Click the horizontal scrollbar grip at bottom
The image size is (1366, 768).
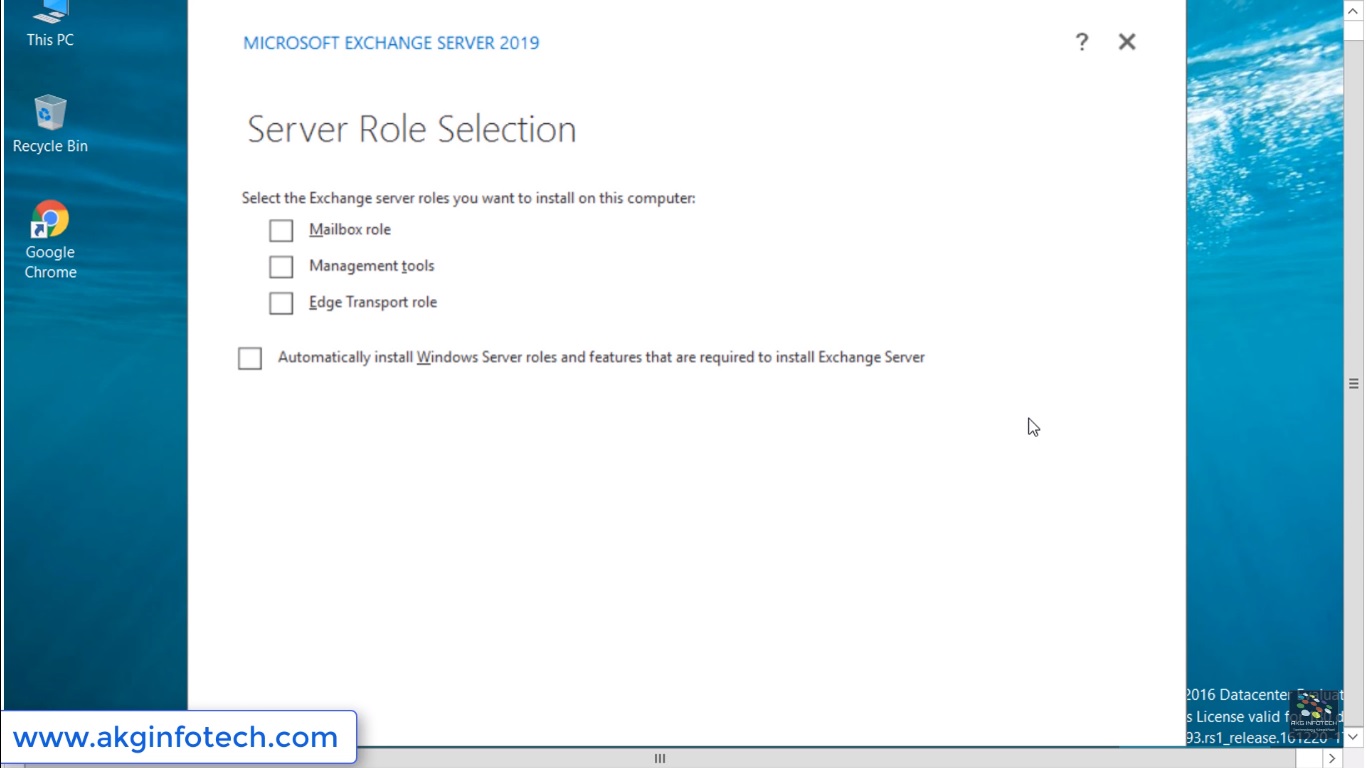tap(660, 759)
